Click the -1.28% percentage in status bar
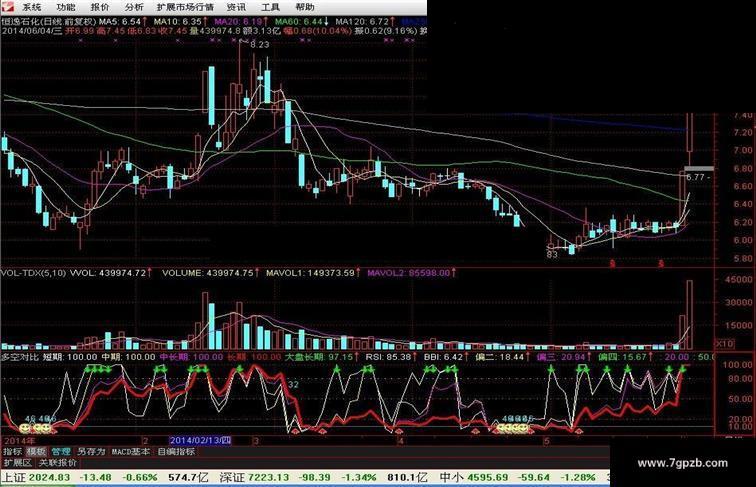The image size is (756, 487). (578, 478)
